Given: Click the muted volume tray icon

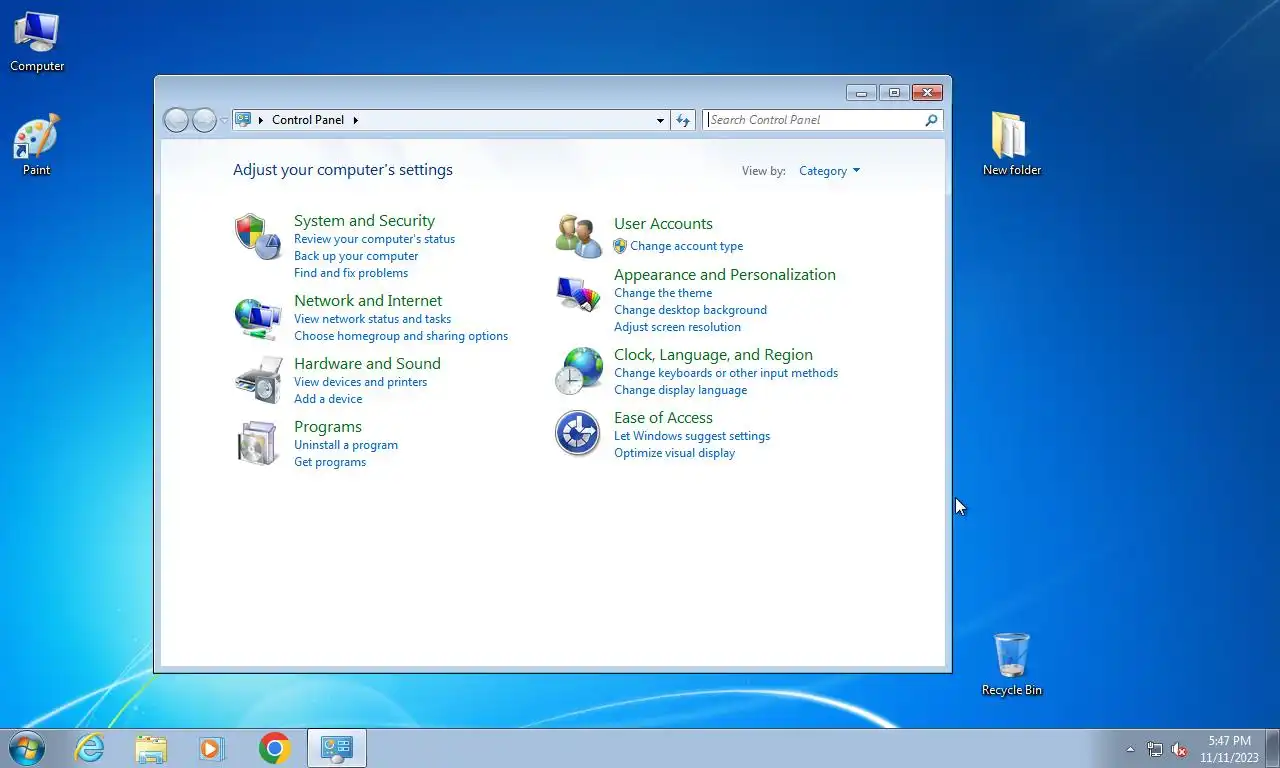Looking at the screenshot, I should tap(1179, 749).
